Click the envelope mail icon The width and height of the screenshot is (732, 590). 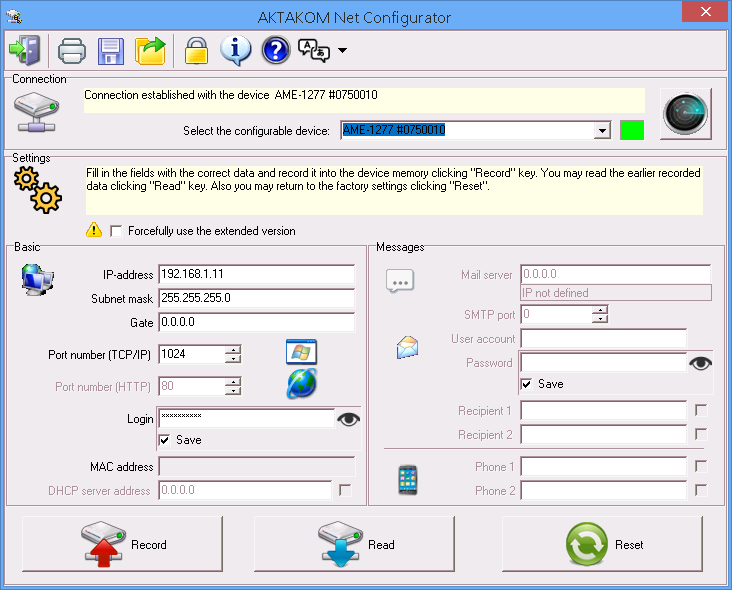(408, 347)
